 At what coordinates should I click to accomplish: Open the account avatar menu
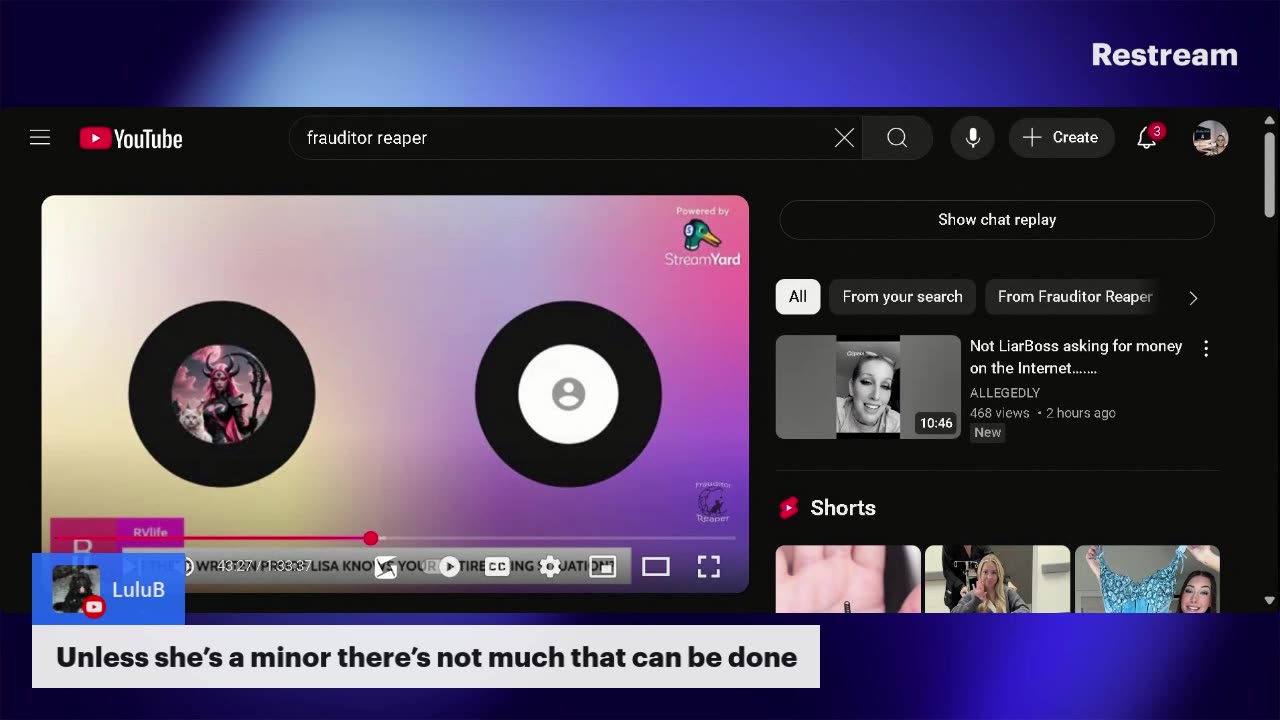click(x=1210, y=138)
